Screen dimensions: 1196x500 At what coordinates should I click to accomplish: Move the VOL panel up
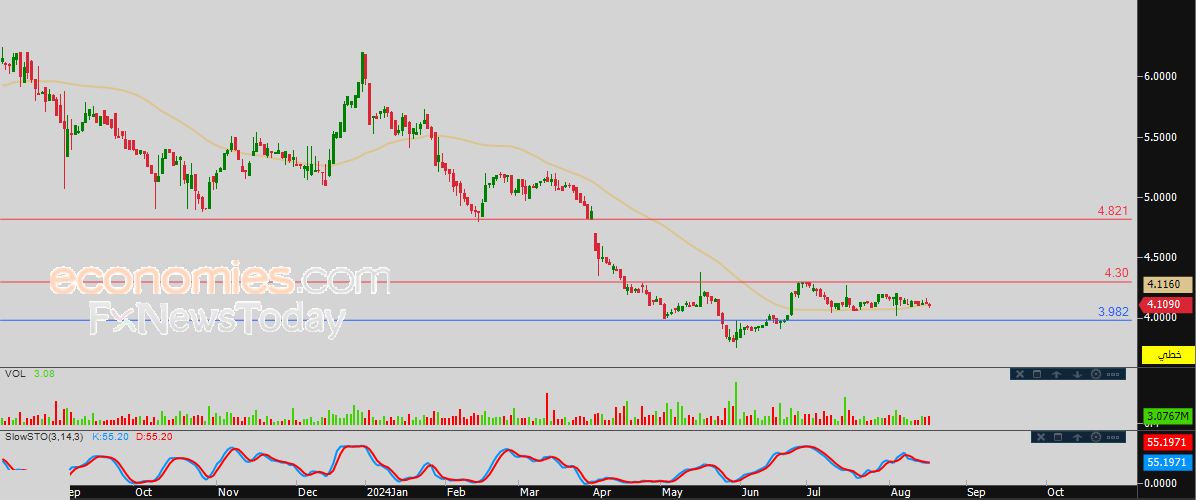1058,374
